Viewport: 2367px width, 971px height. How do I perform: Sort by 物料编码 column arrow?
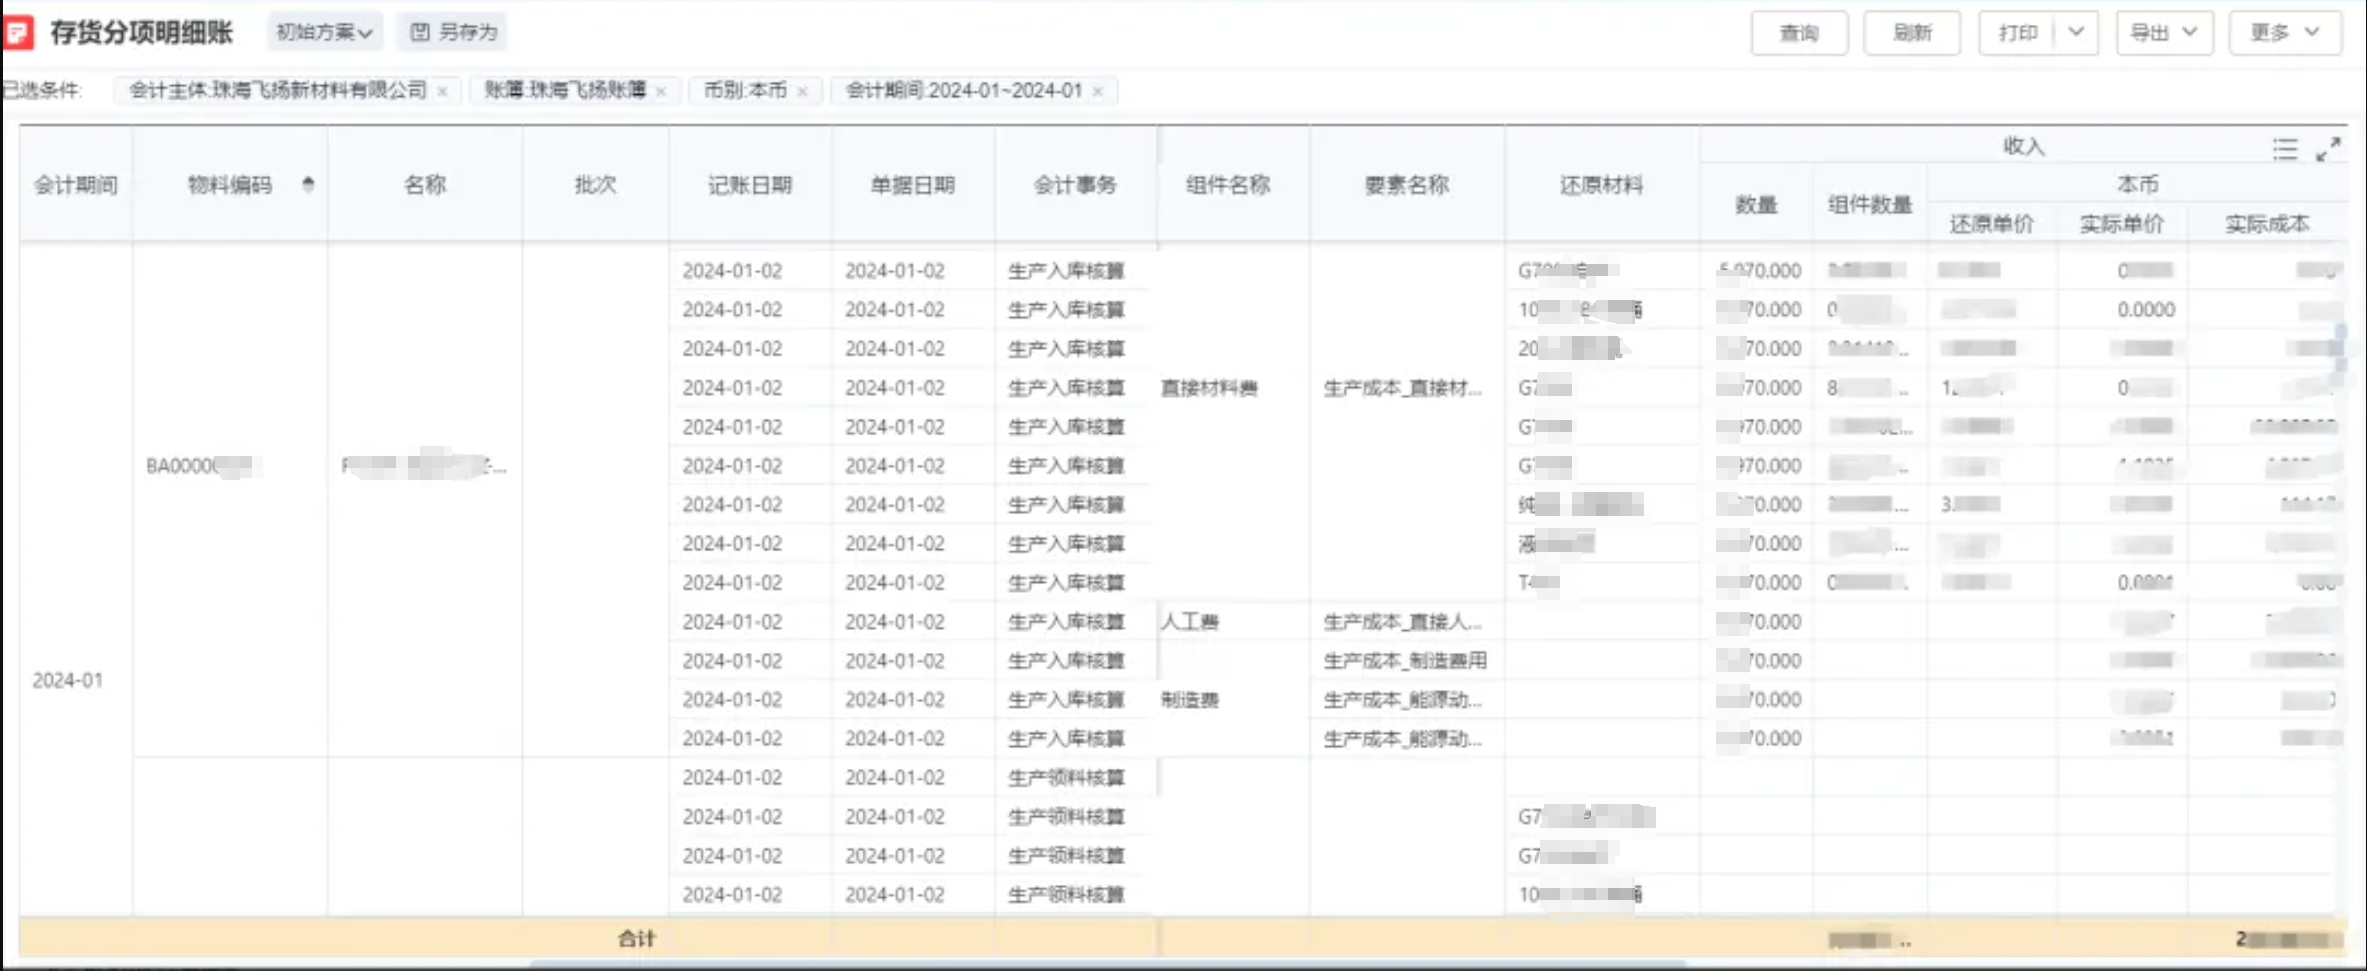pyautogui.click(x=308, y=184)
